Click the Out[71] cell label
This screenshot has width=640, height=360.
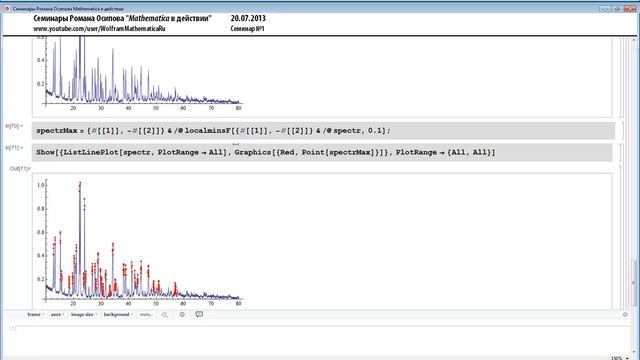pos(20,169)
